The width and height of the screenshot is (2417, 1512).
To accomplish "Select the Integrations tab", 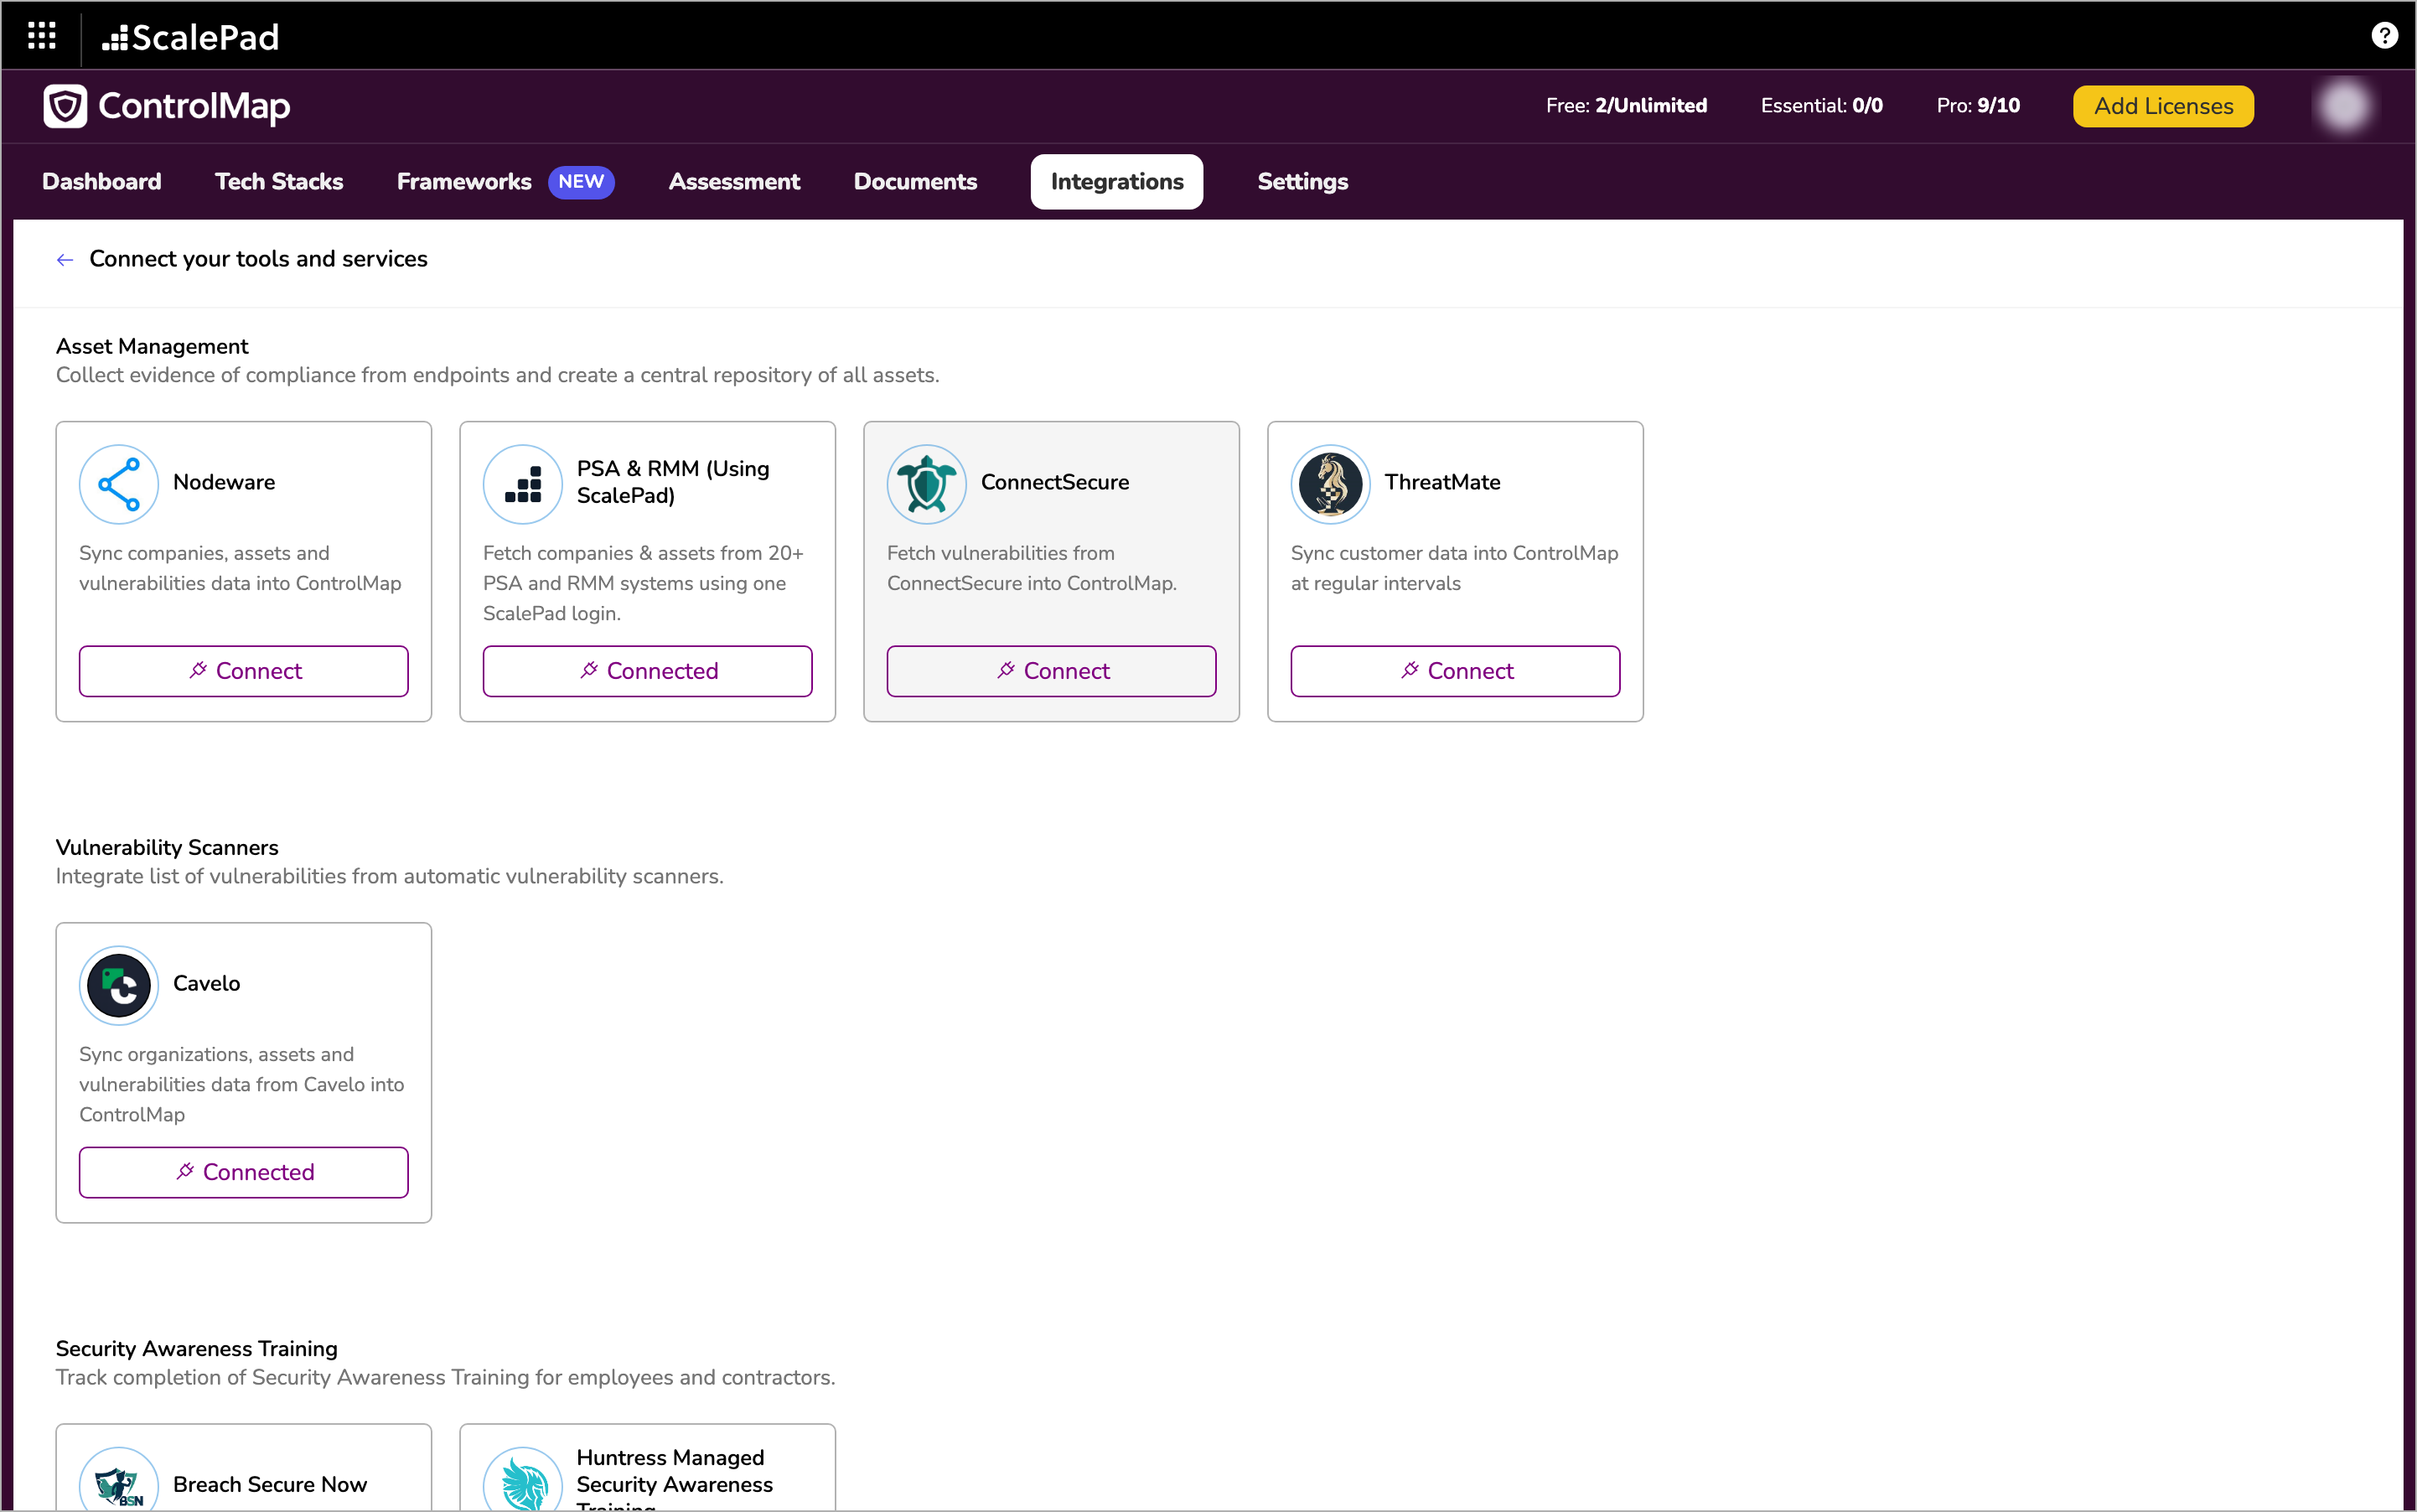I will (x=1117, y=182).
